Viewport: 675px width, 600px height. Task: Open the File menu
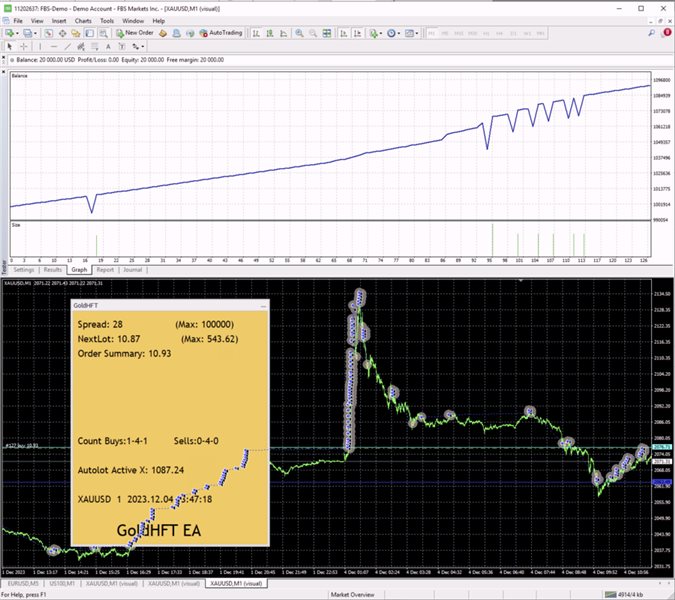(x=18, y=21)
